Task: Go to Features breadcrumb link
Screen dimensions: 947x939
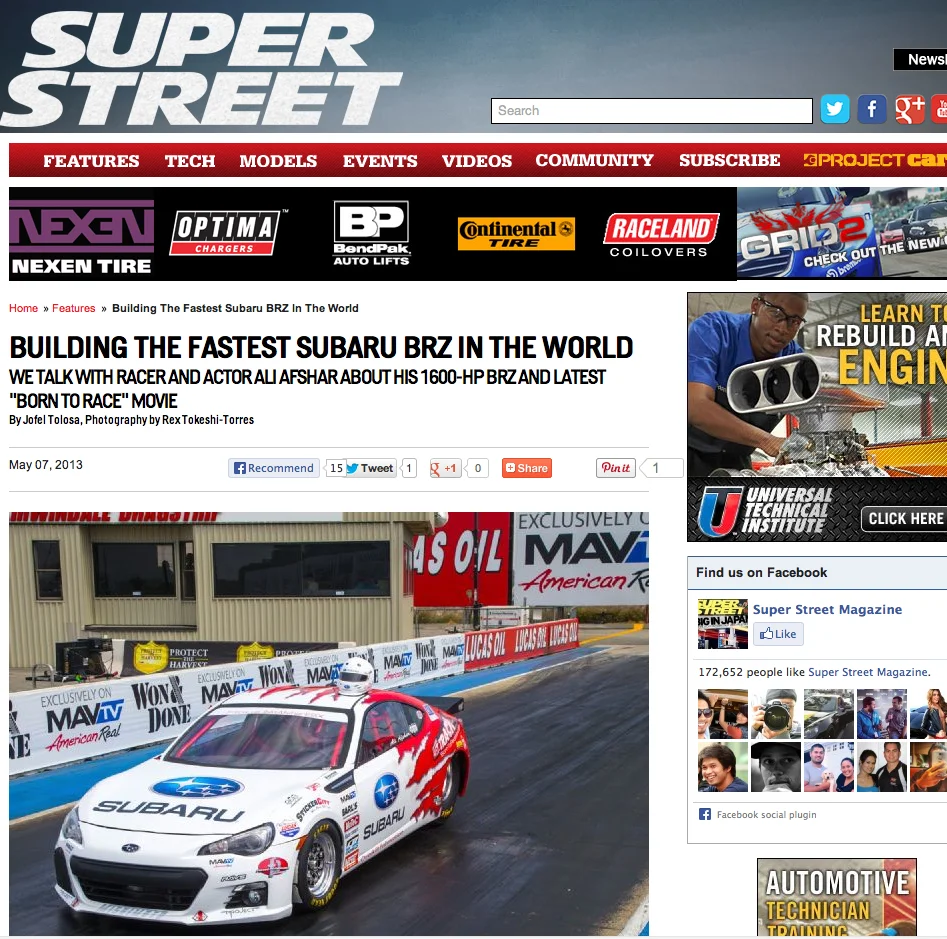Action: coord(74,308)
